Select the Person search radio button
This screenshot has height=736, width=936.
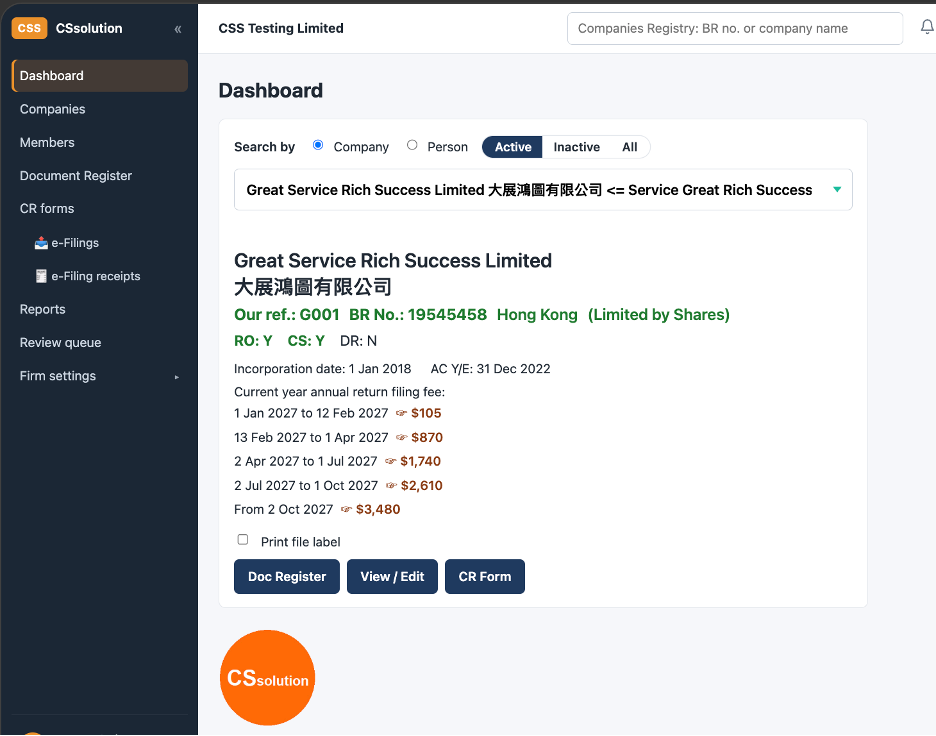pos(412,145)
